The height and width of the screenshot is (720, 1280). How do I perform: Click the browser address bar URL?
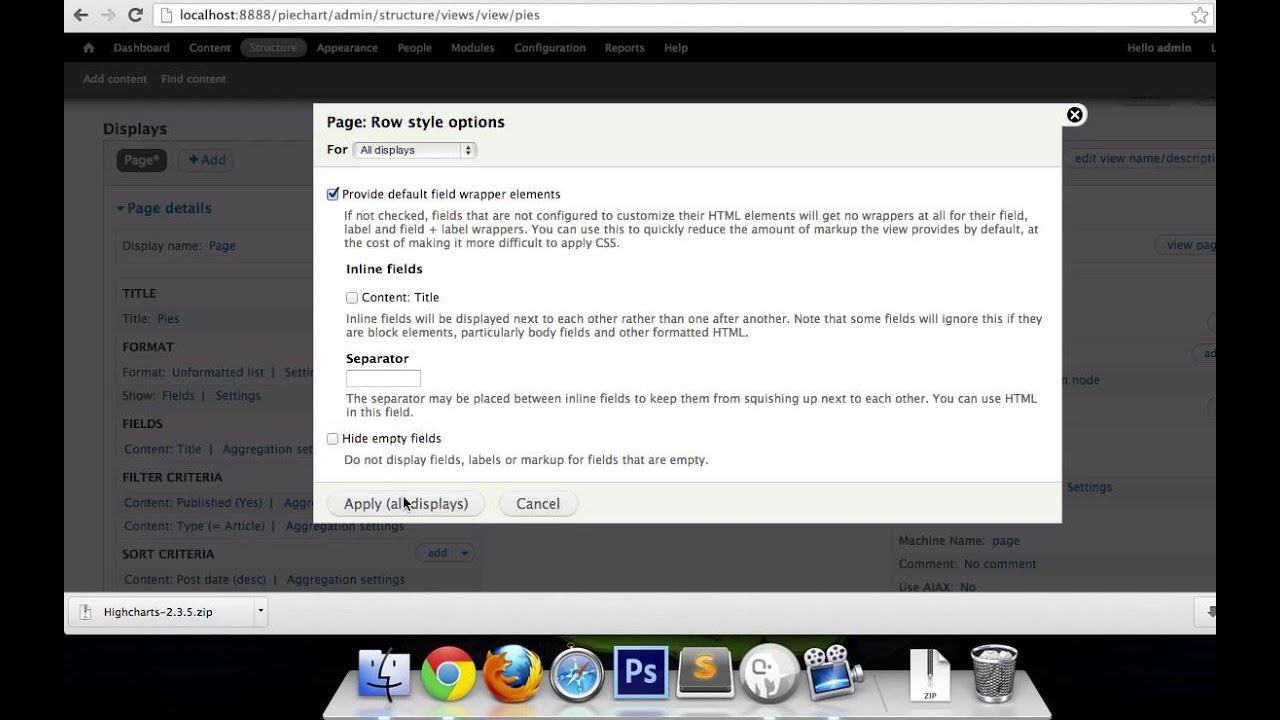[360, 15]
